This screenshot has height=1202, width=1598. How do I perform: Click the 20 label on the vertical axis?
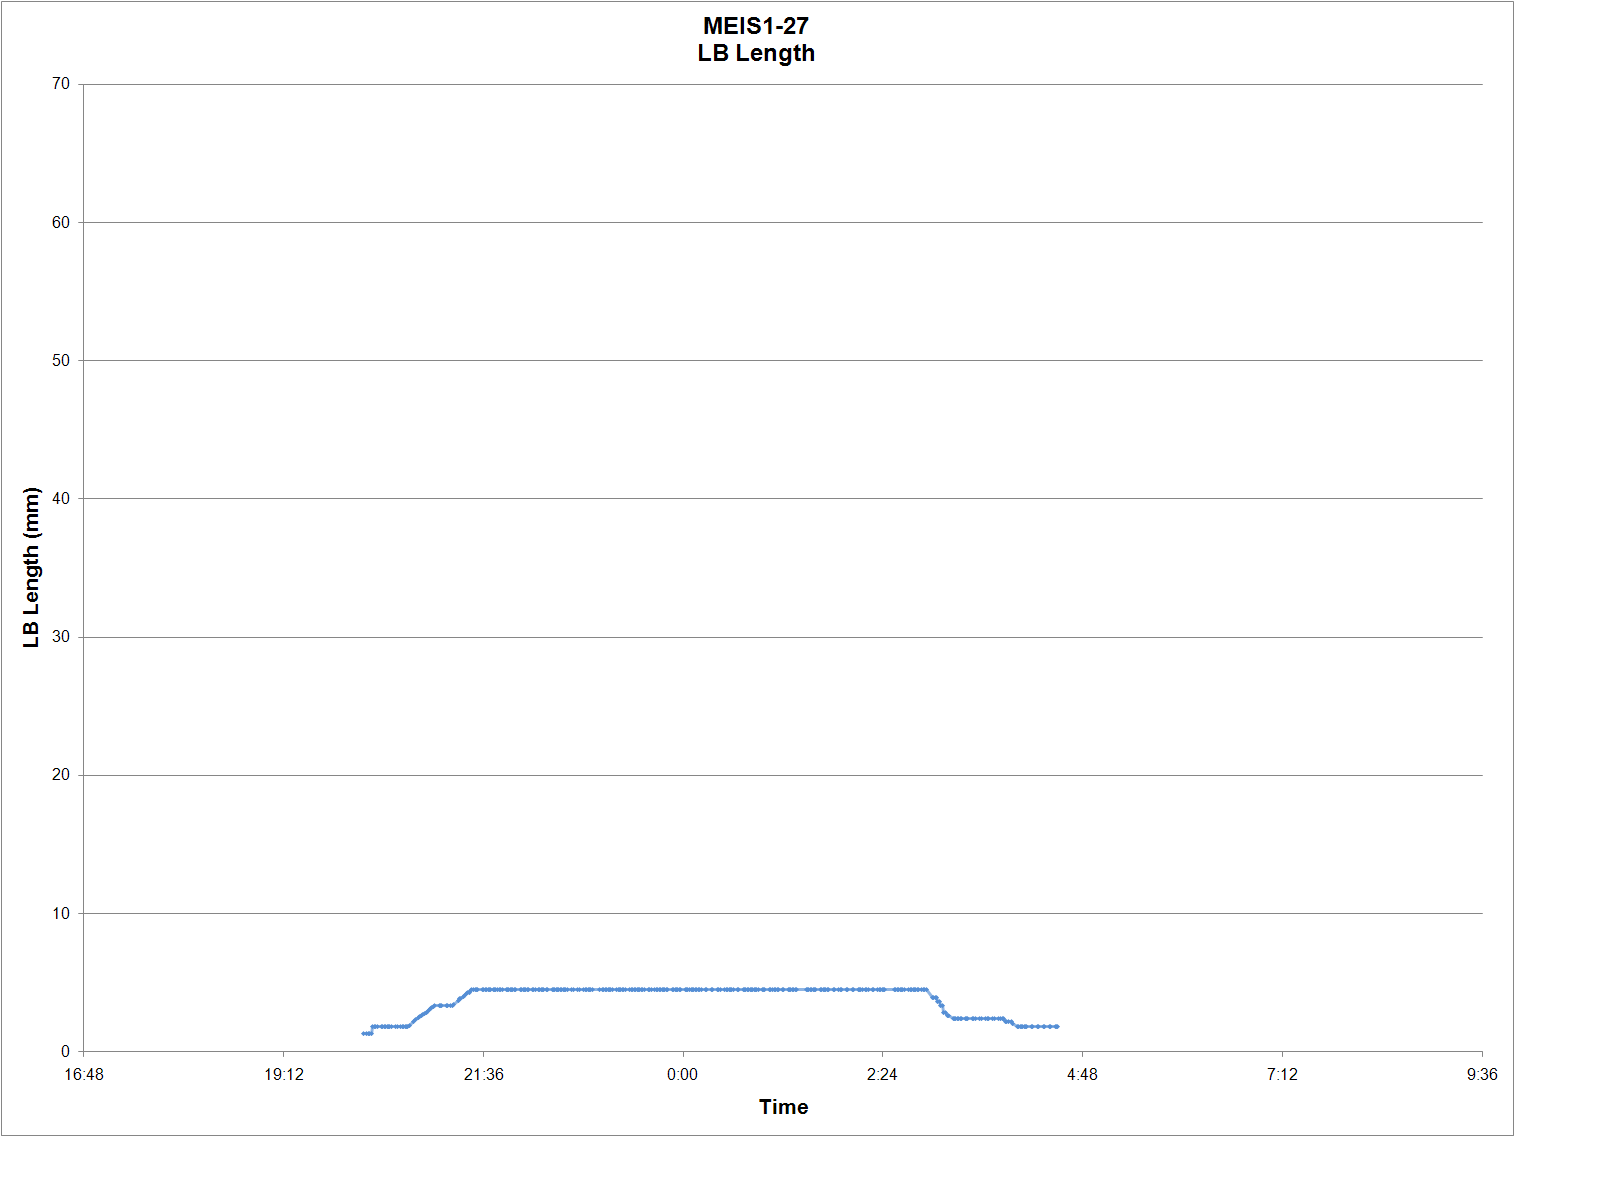61,775
